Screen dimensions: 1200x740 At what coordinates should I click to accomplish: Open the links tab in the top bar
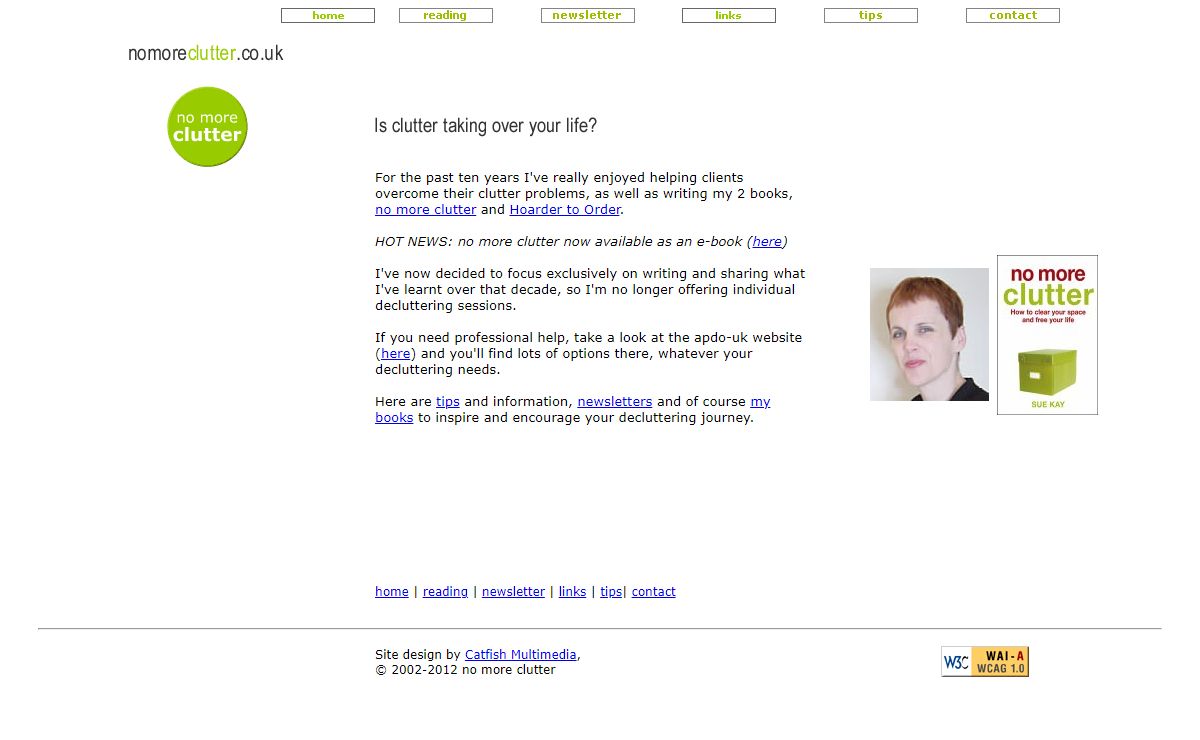coord(728,15)
